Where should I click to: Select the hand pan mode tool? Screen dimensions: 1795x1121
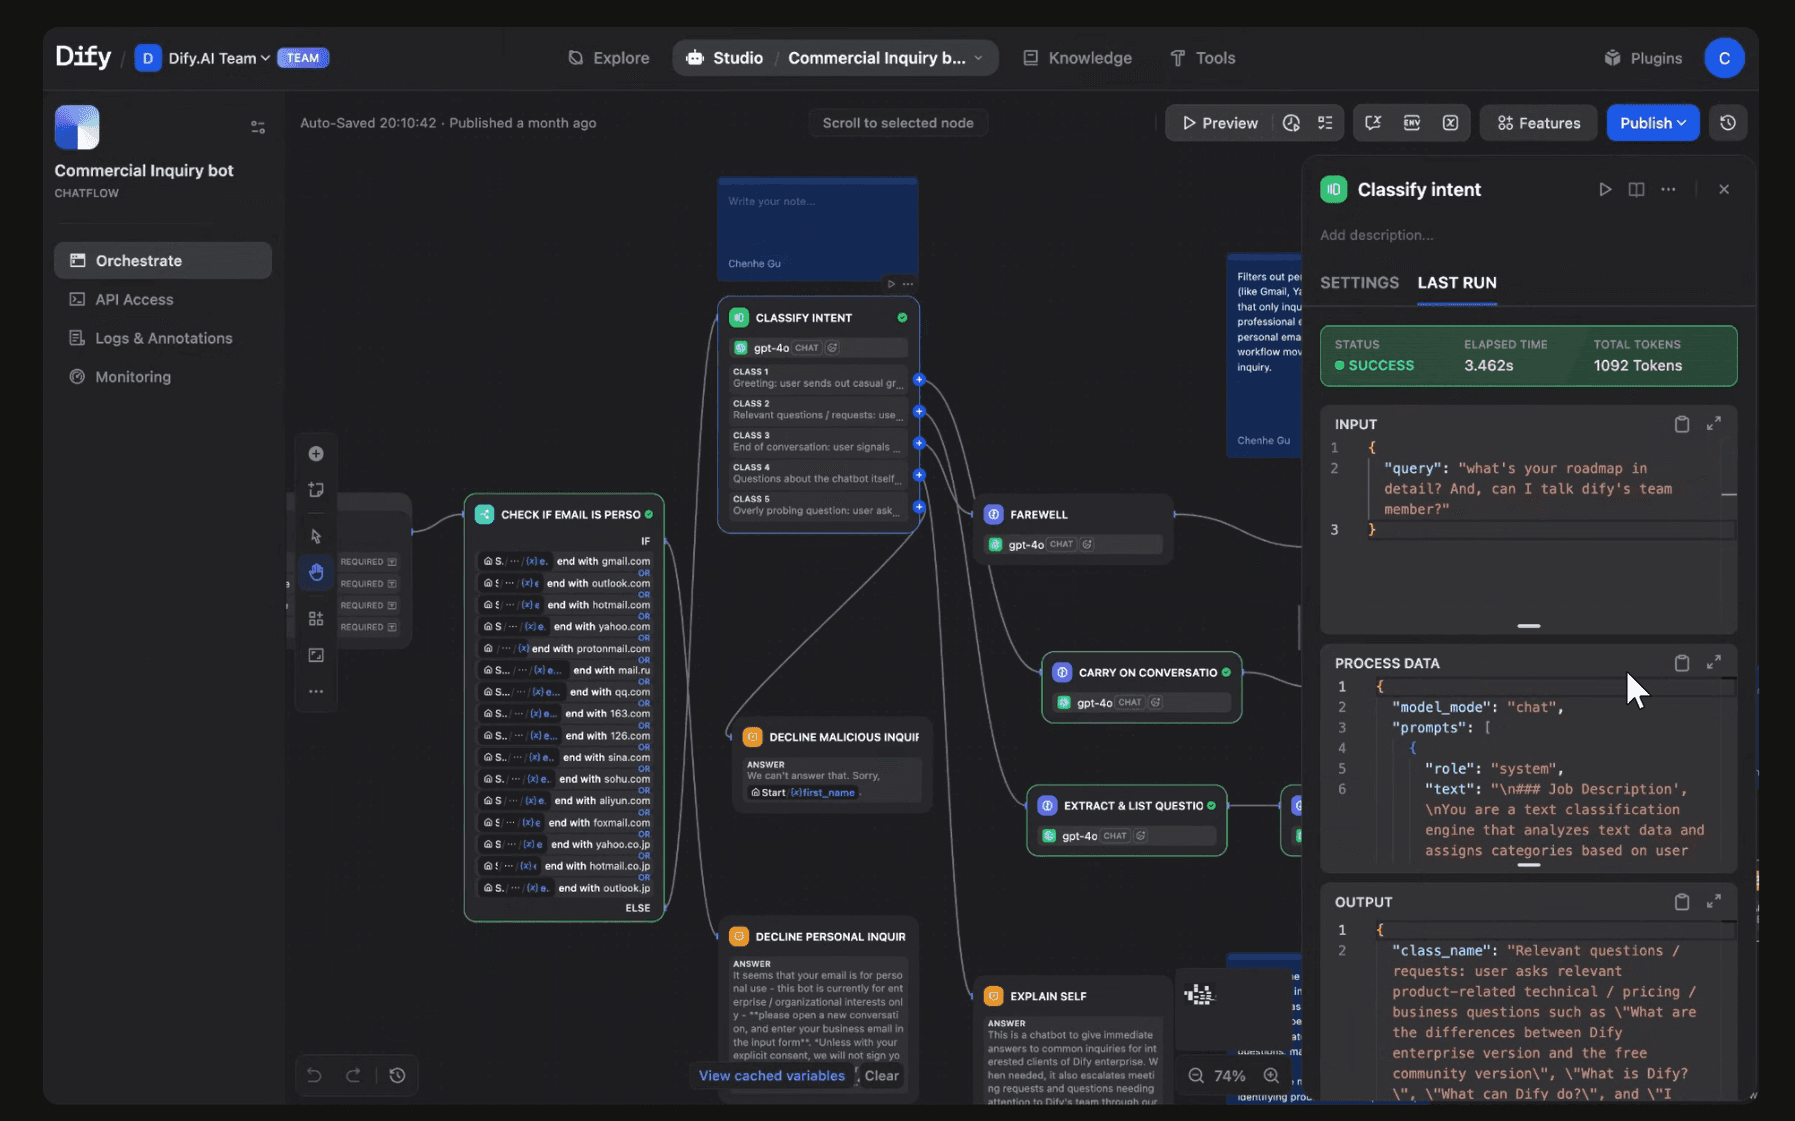pos(316,572)
